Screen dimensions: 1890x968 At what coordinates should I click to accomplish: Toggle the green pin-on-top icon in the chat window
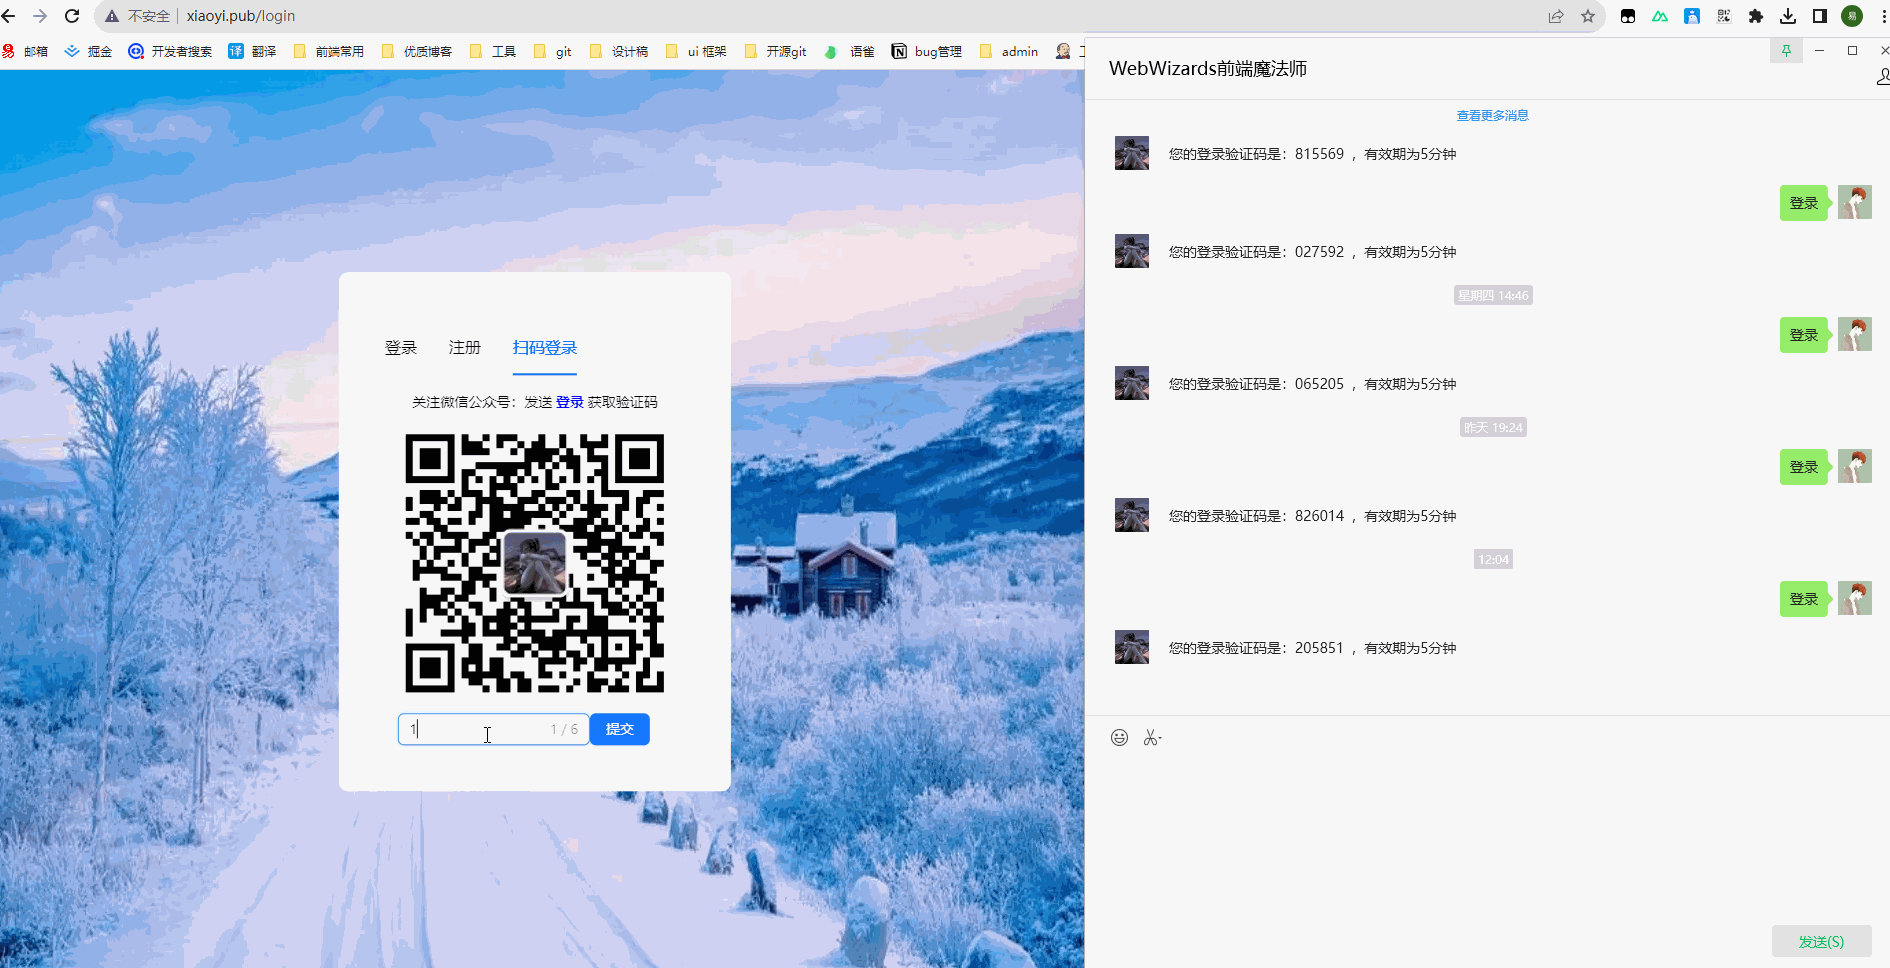coord(1786,50)
